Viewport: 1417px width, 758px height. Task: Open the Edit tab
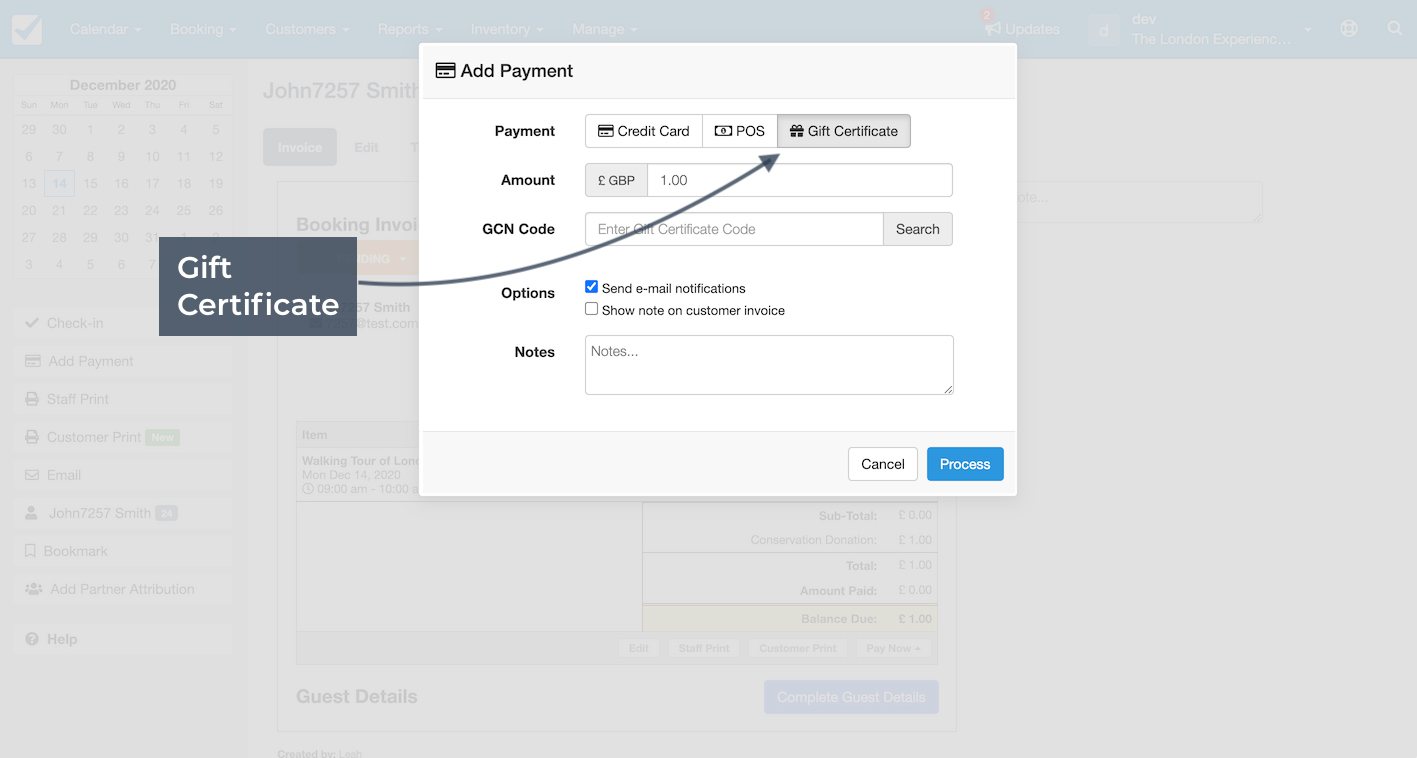click(x=366, y=147)
